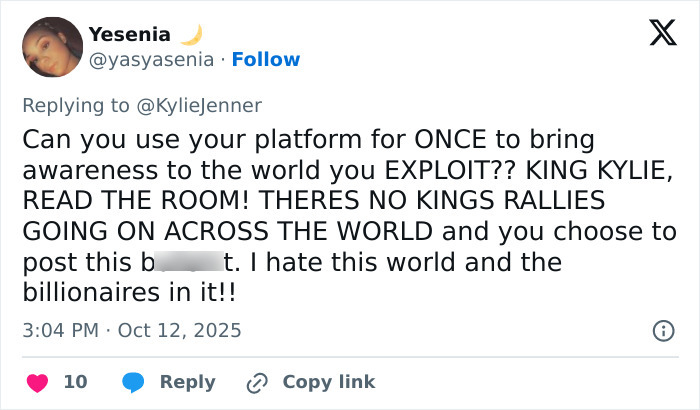Follow the @yasyasenia account
Screen dimensions: 700x410
coord(265,60)
